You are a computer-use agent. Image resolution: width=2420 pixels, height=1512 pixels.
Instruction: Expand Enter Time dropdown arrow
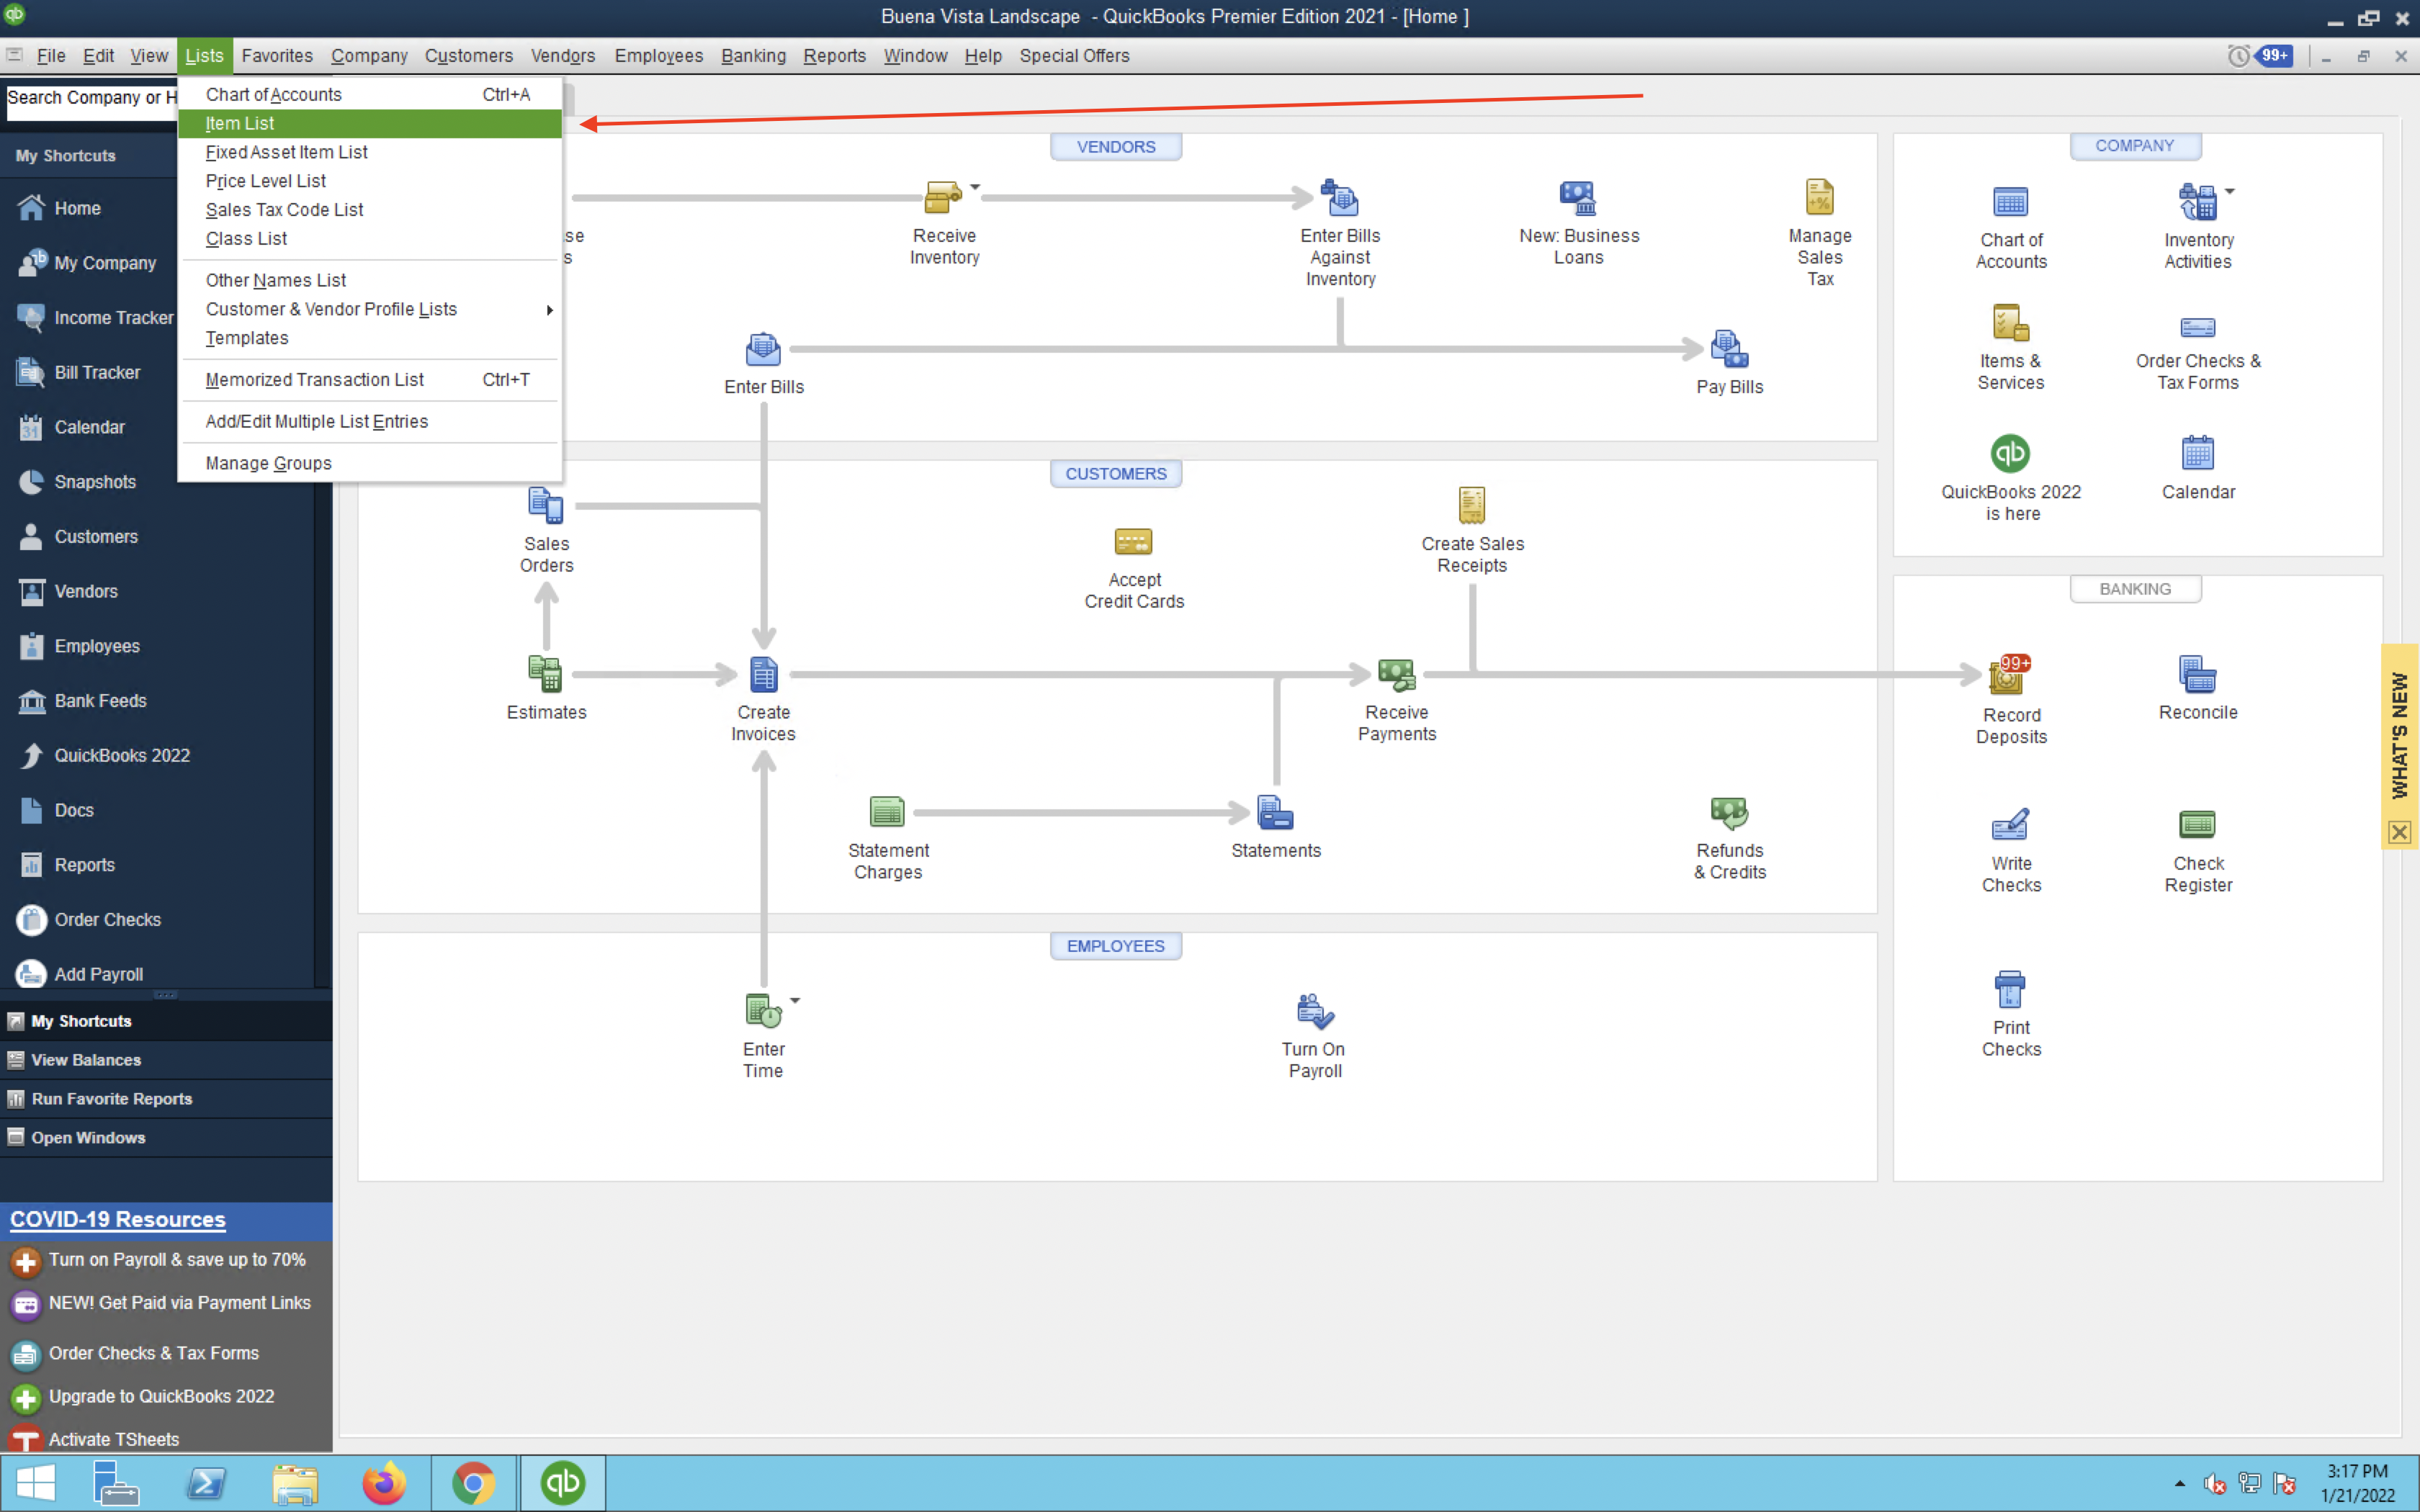point(795,1000)
